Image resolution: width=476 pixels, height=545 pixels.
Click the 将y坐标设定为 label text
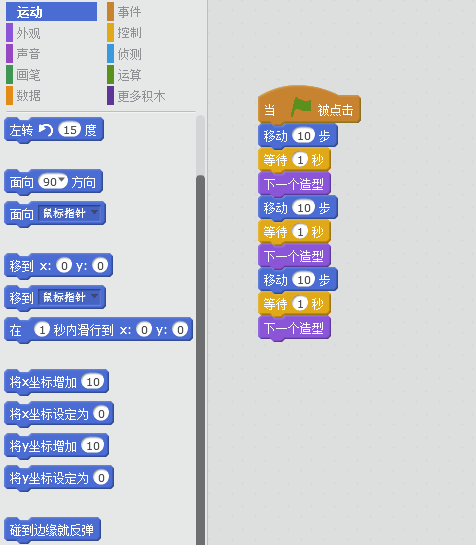(x=49, y=478)
